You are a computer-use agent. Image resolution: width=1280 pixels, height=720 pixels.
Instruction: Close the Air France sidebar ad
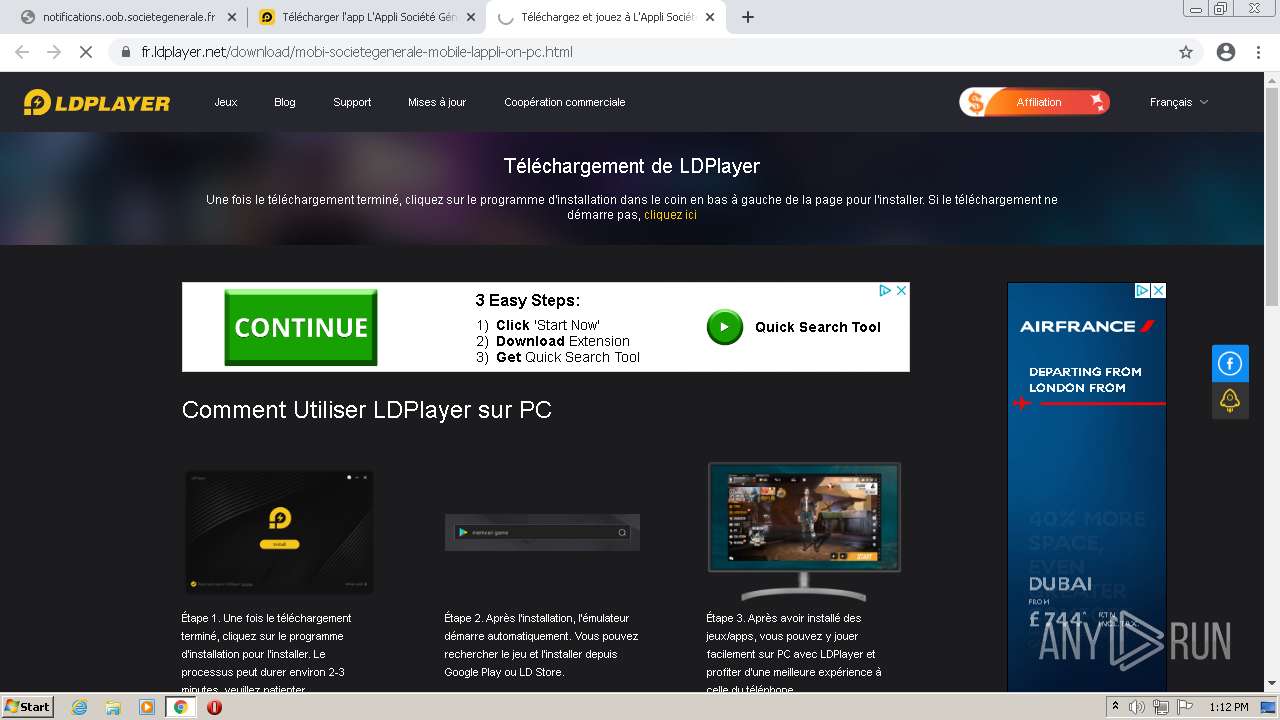tap(1158, 291)
